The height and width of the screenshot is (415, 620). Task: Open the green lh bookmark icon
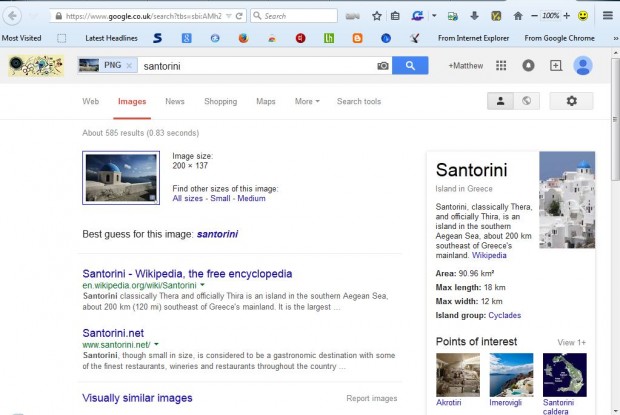coord(329,38)
